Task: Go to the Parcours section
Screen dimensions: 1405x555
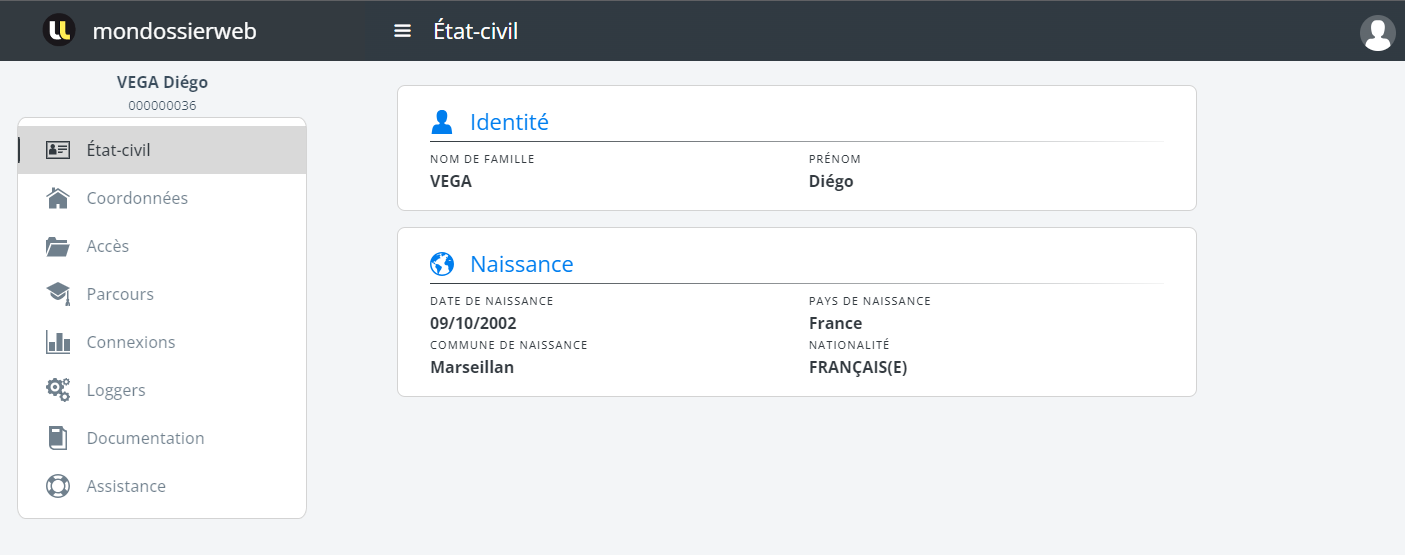Action: pyautogui.click(x=120, y=294)
